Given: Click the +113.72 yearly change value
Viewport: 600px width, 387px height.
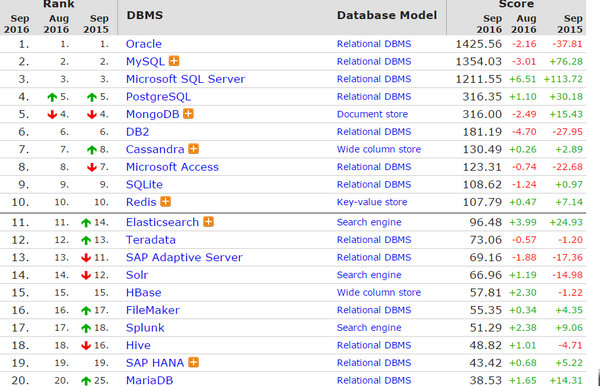Looking at the screenshot, I should (x=563, y=79).
